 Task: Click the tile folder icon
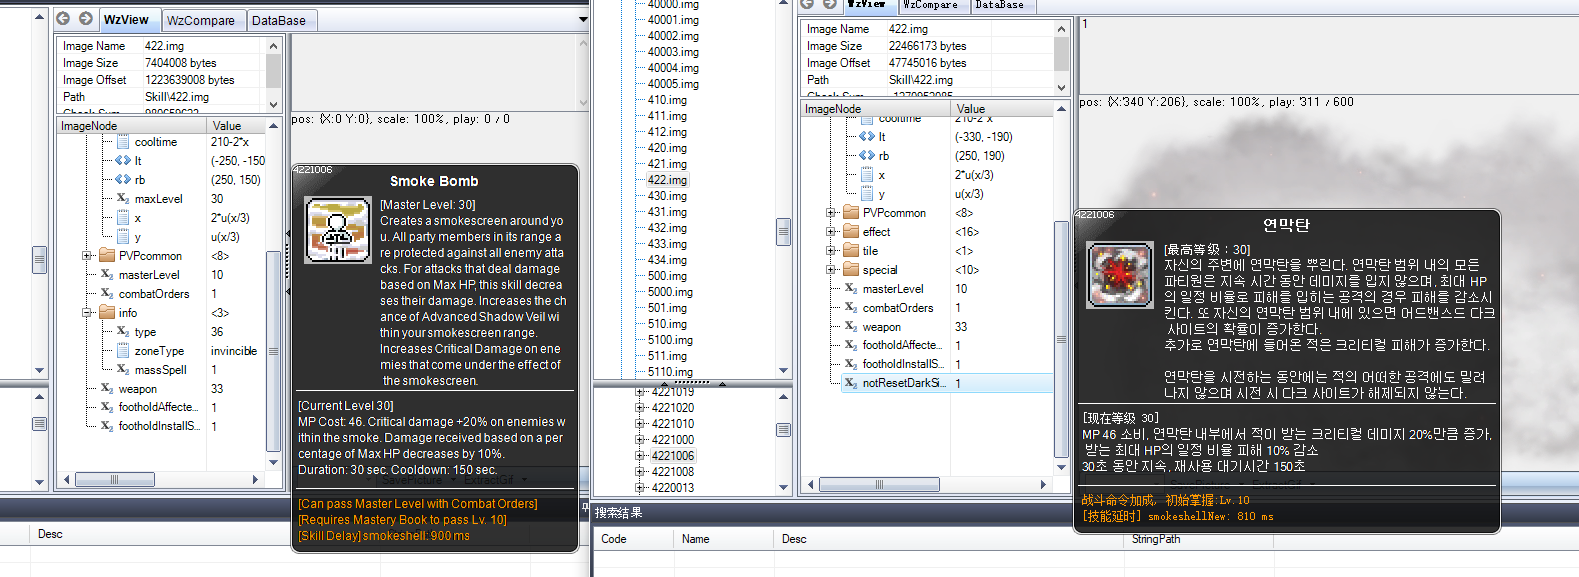[851, 251]
